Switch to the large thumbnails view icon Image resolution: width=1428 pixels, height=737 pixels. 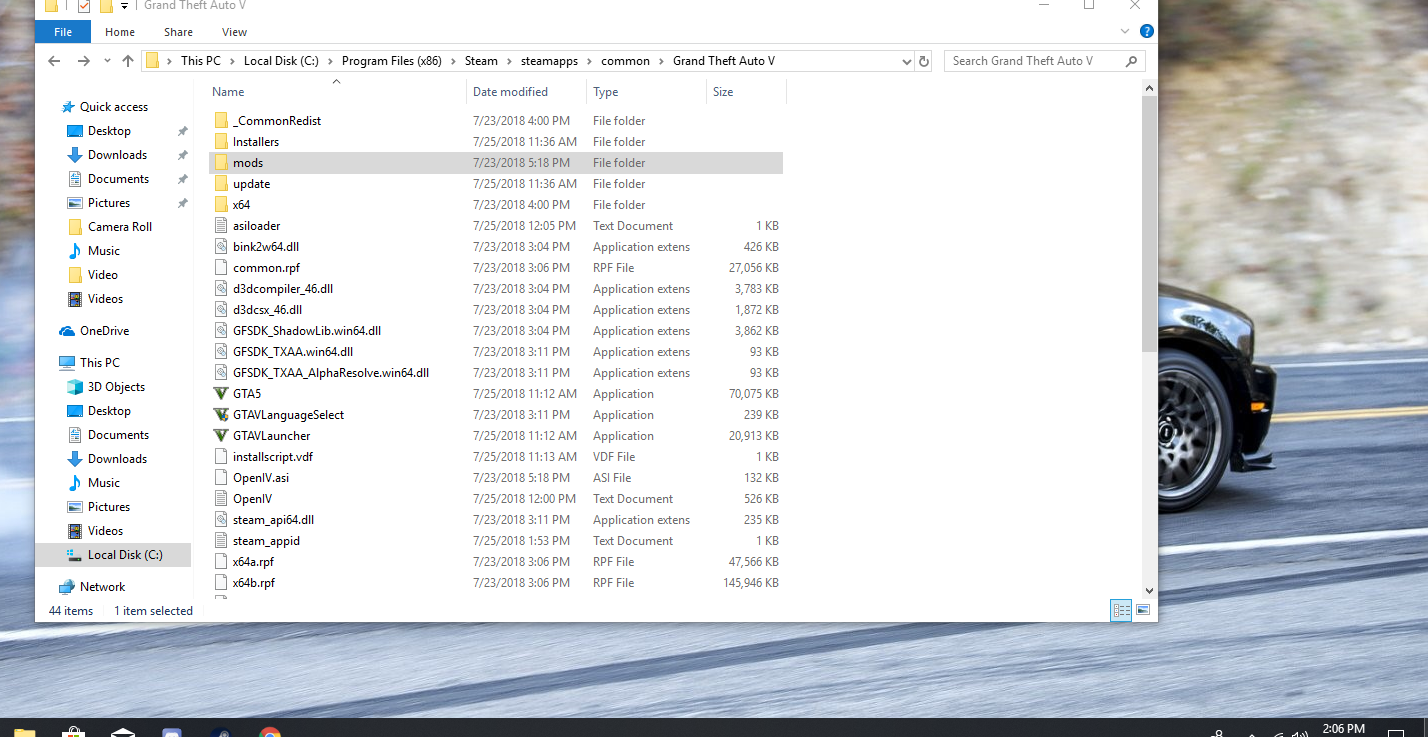pyautogui.click(x=1143, y=609)
